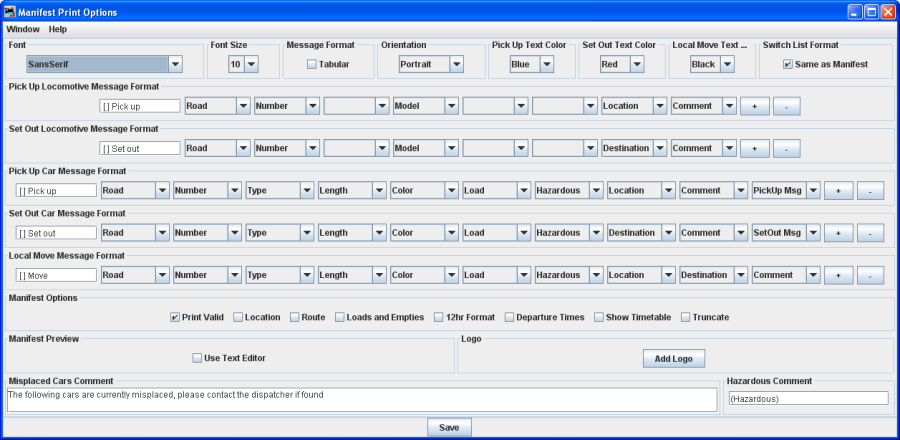Image resolution: width=900 pixels, height=440 pixels.
Task: Expand the Orientation Portrait dropdown
Action: [x=428, y=64]
